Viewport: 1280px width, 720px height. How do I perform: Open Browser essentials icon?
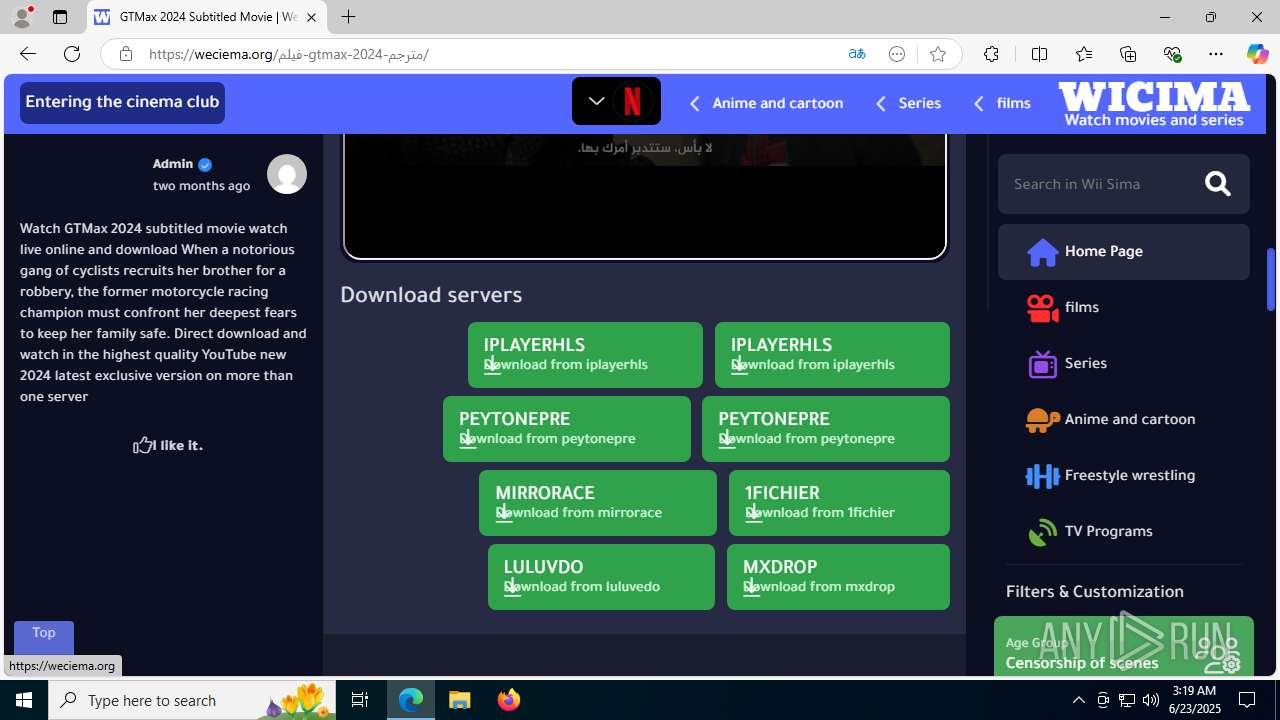(x=1172, y=54)
